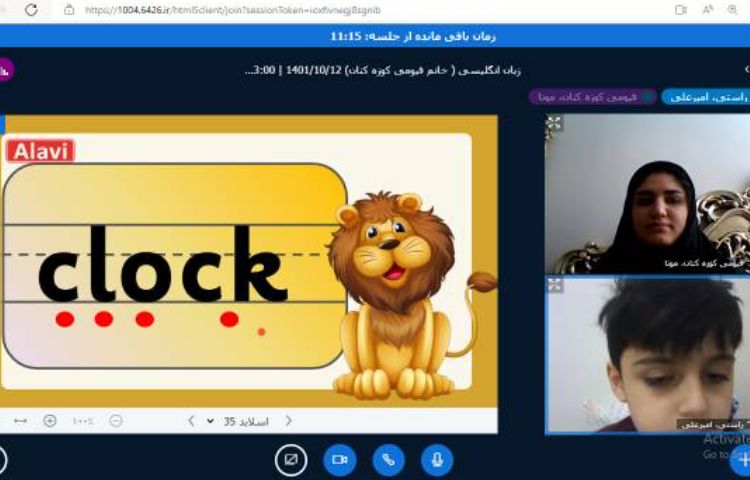The image size is (750, 480).
Task: Zoom out the slide with minus icon
Action: point(116,421)
